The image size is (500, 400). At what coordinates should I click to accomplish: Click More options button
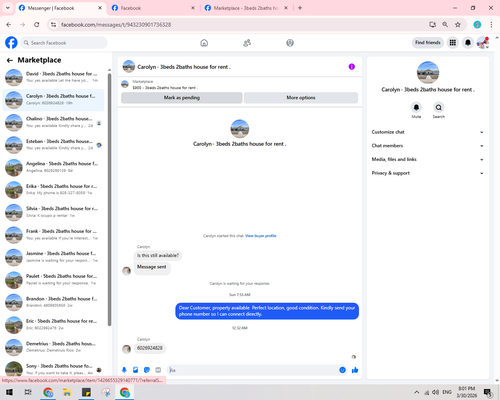[301, 98]
